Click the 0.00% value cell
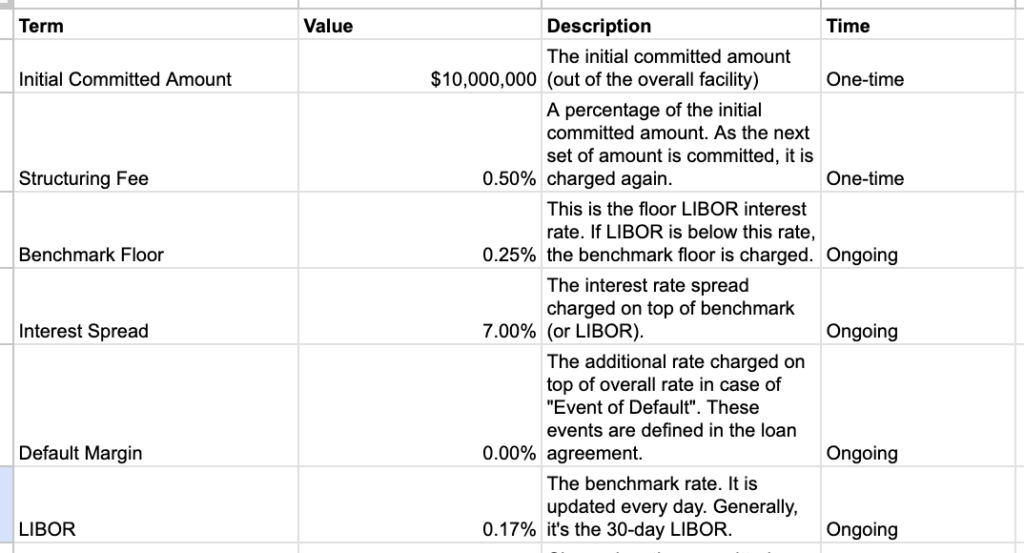The height and width of the screenshot is (553, 1024). tap(509, 453)
